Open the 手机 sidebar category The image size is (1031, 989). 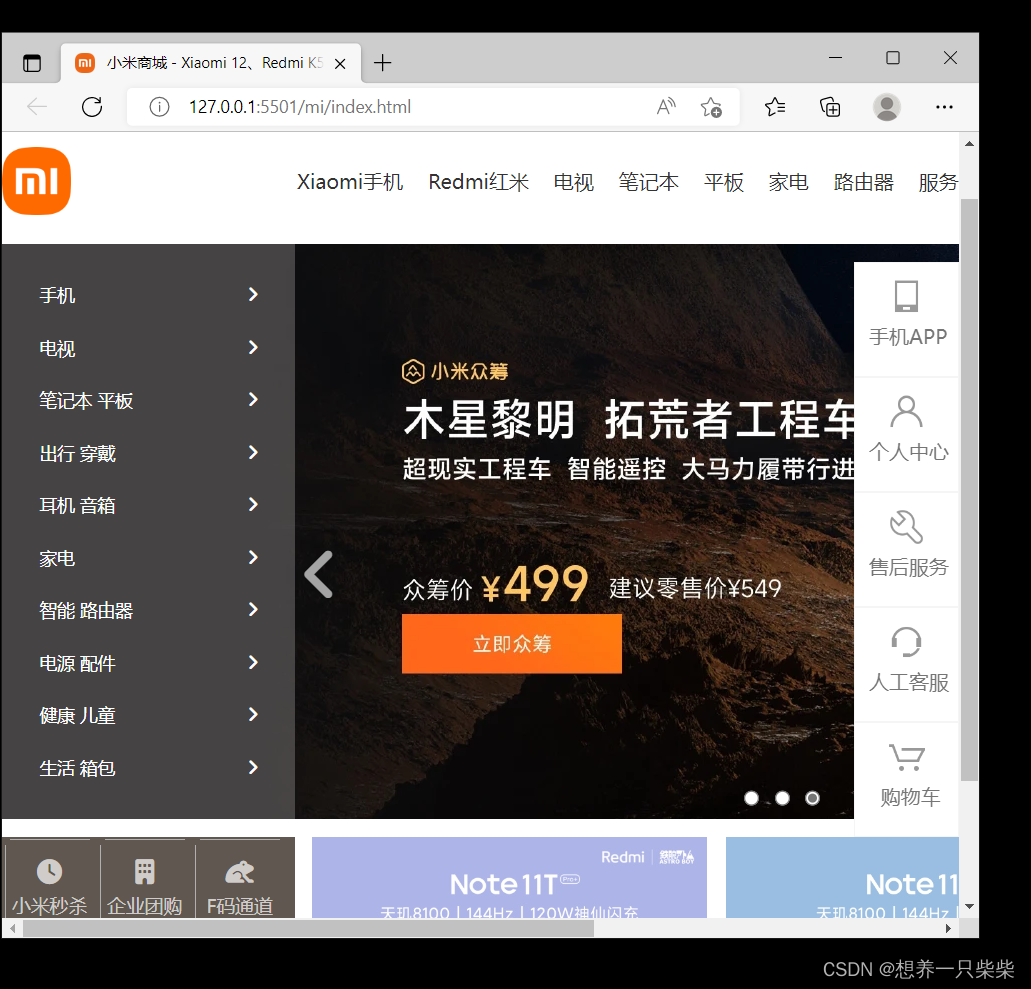[x=57, y=295]
